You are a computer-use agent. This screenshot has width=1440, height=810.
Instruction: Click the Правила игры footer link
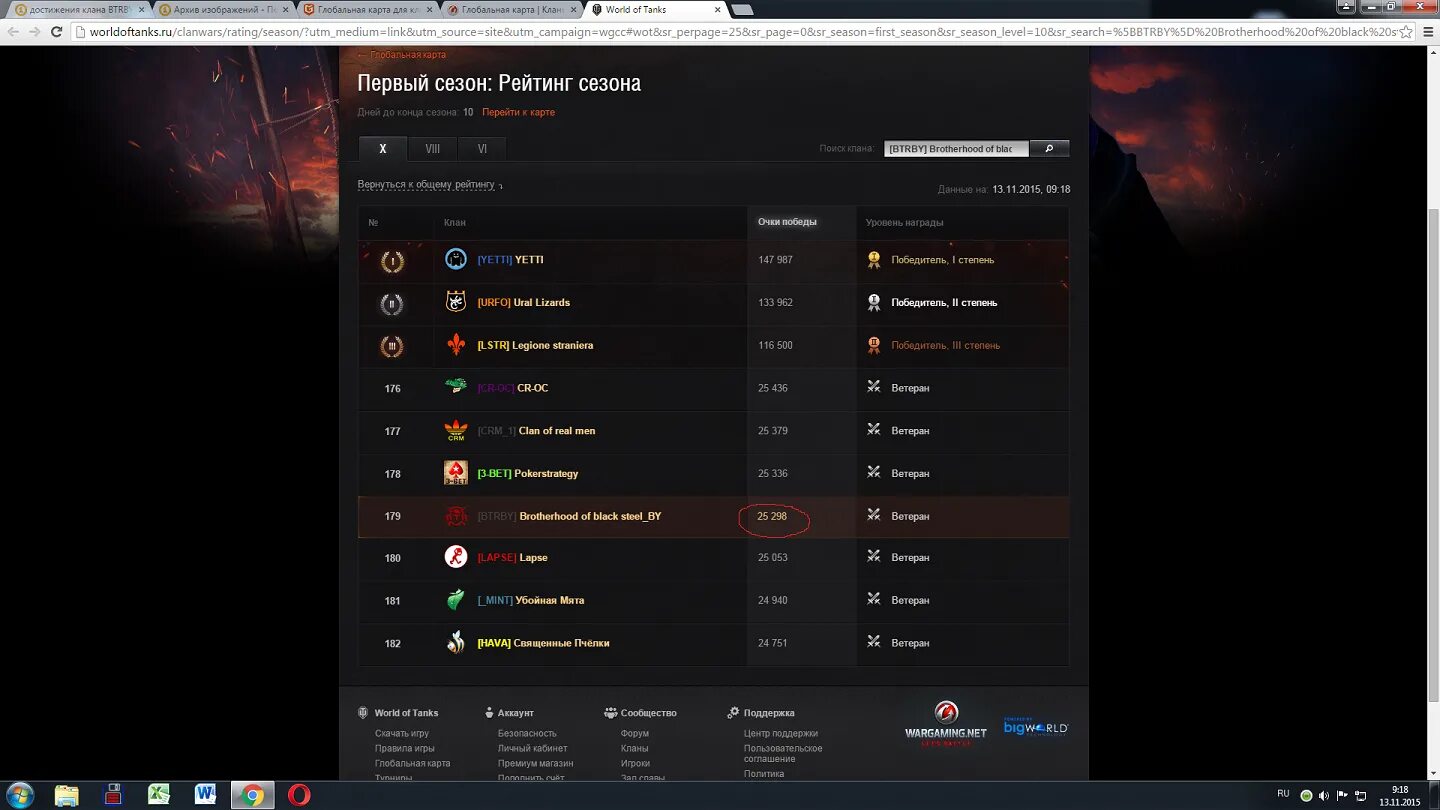(404, 748)
